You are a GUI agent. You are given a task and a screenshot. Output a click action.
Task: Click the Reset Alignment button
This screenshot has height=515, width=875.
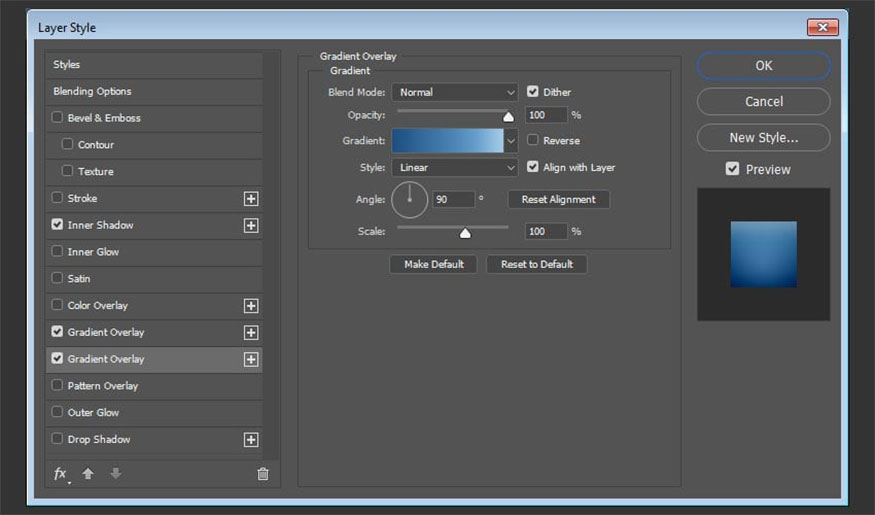tap(558, 199)
